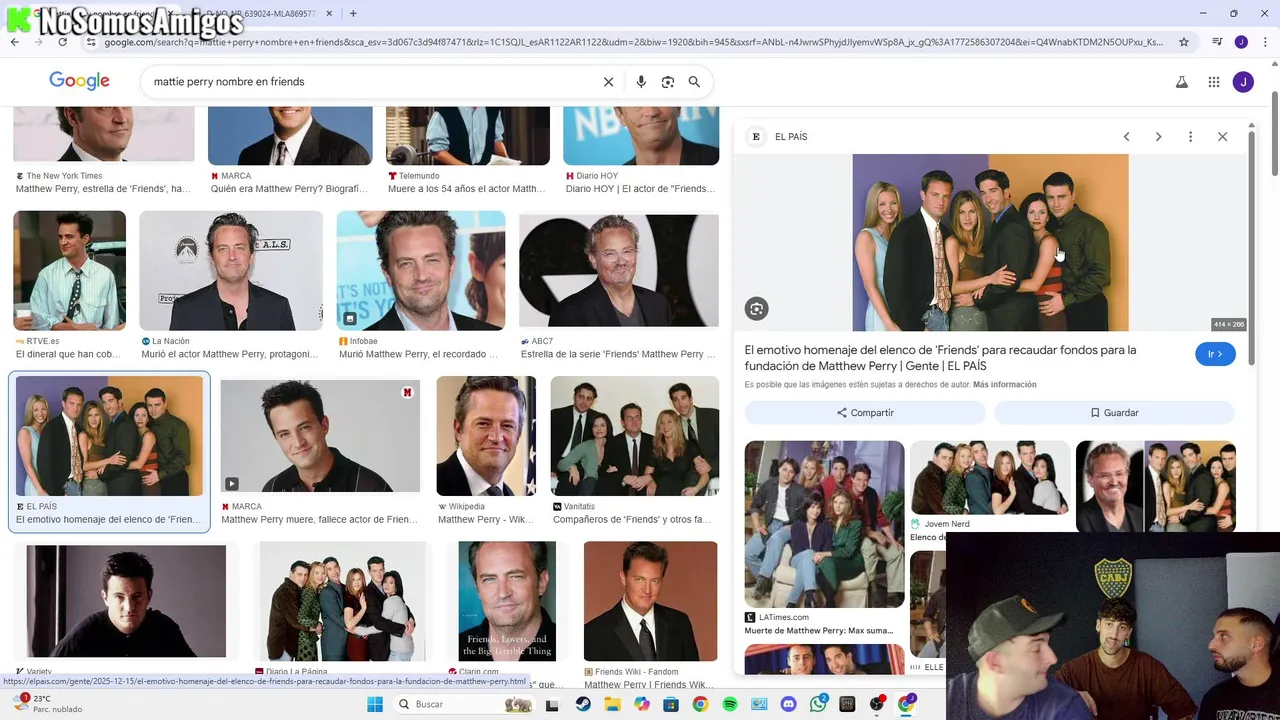Click the Ir button to visit page
The height and width of the screenshot is (720, 1280).
1215,354
